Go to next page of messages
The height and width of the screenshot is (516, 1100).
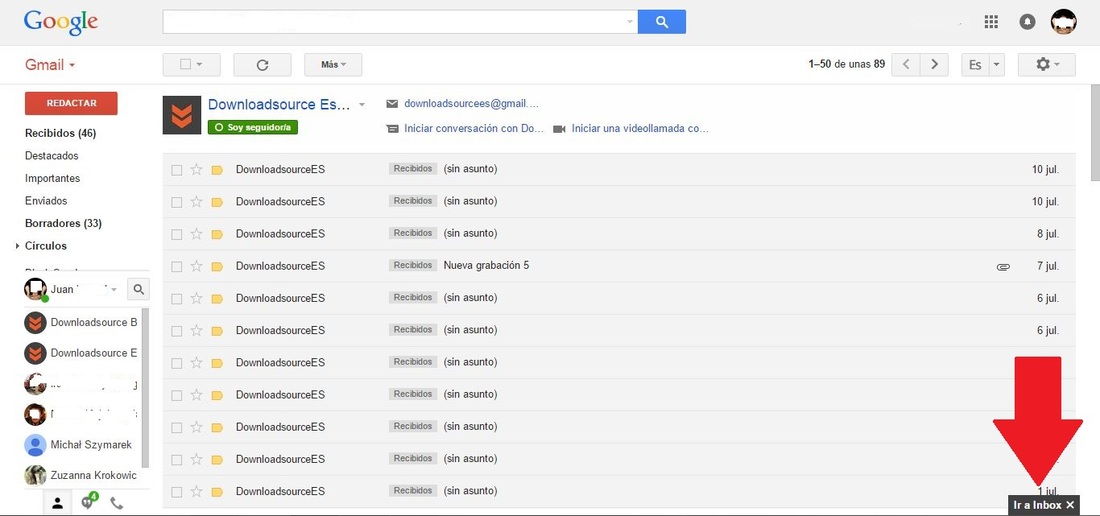pyautogui.click(x=934, y=64)
